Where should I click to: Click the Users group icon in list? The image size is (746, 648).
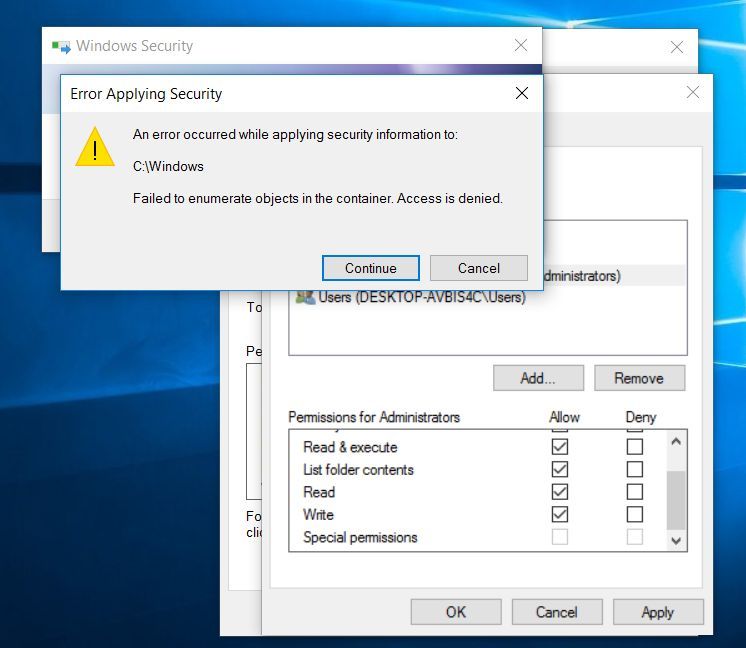pos(305,298)
